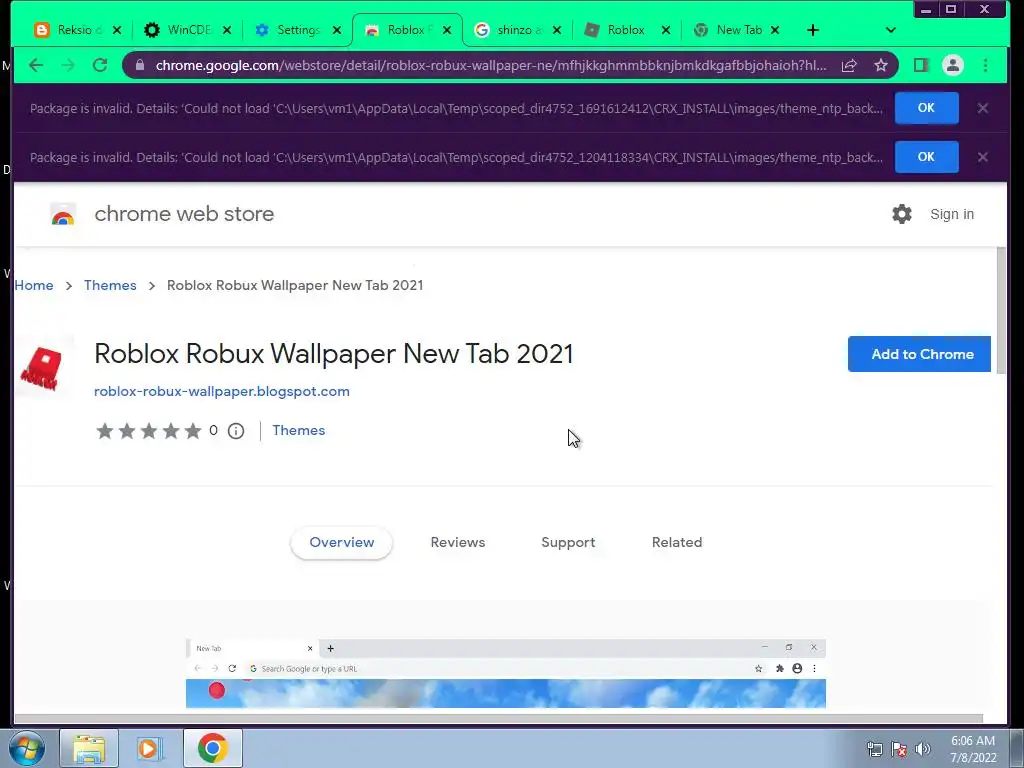Close the Settings tab
1024x768 pixels.
click(337, 30)
